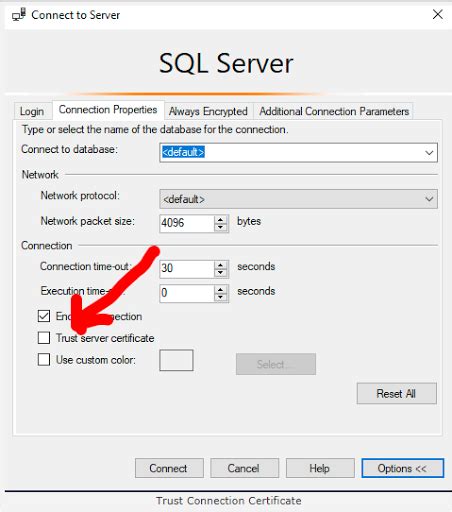The height and width of the screenshot is (512, 452).
Task: Click the Network packet size value field
Action: pyautogui.click(x=187, y=223)
